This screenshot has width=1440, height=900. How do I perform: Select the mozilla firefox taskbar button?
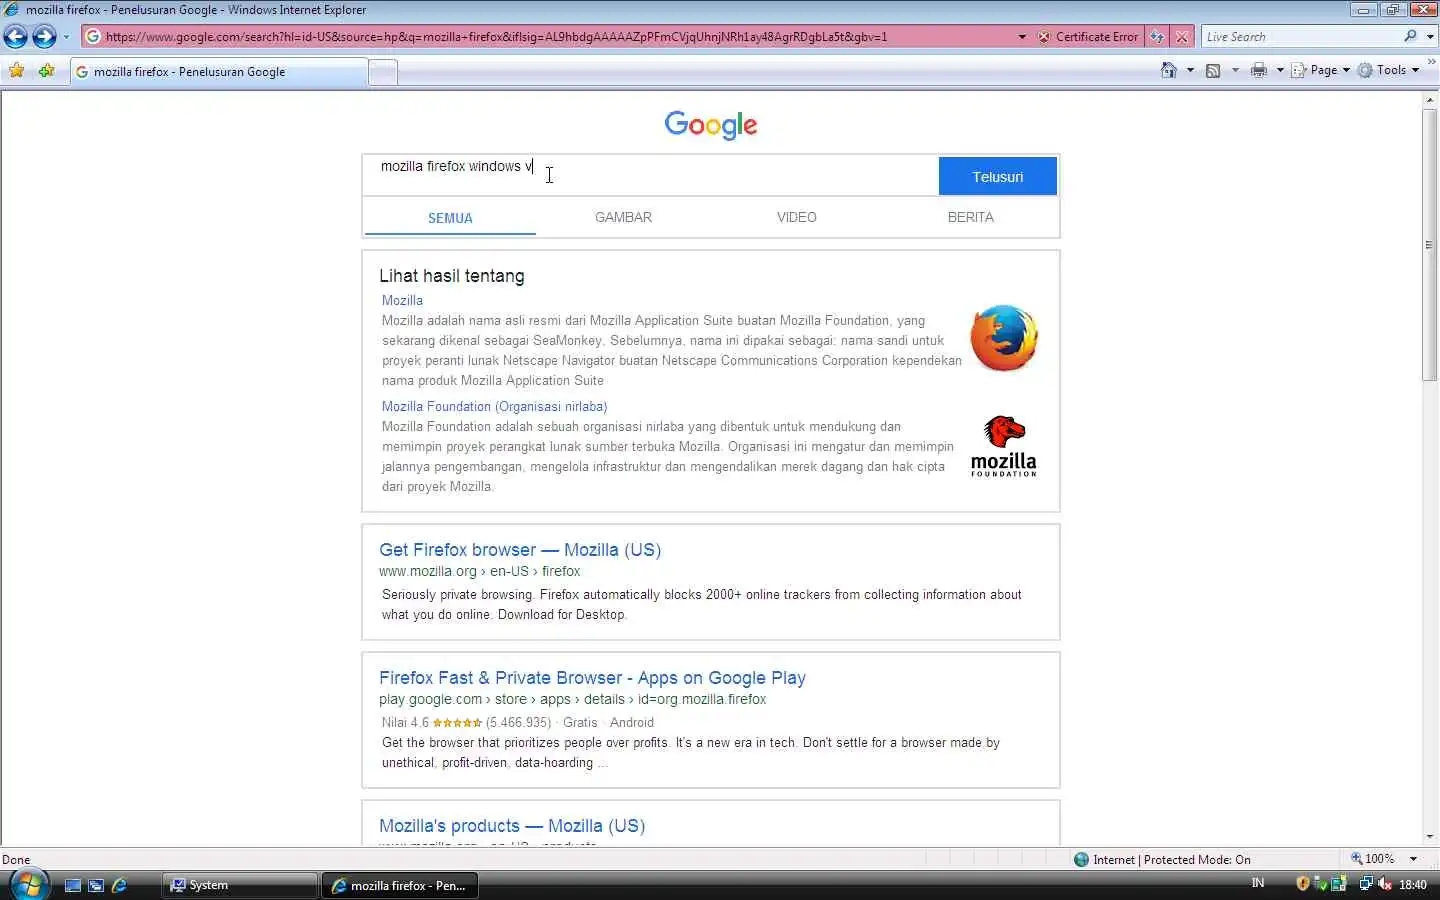coord(399,885)
